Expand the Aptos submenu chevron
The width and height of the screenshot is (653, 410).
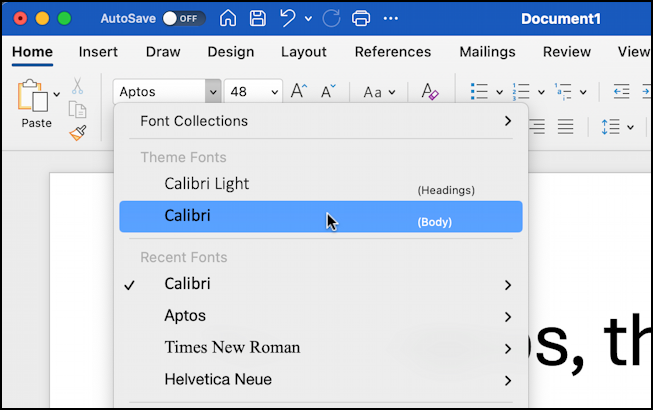(508, 317)
